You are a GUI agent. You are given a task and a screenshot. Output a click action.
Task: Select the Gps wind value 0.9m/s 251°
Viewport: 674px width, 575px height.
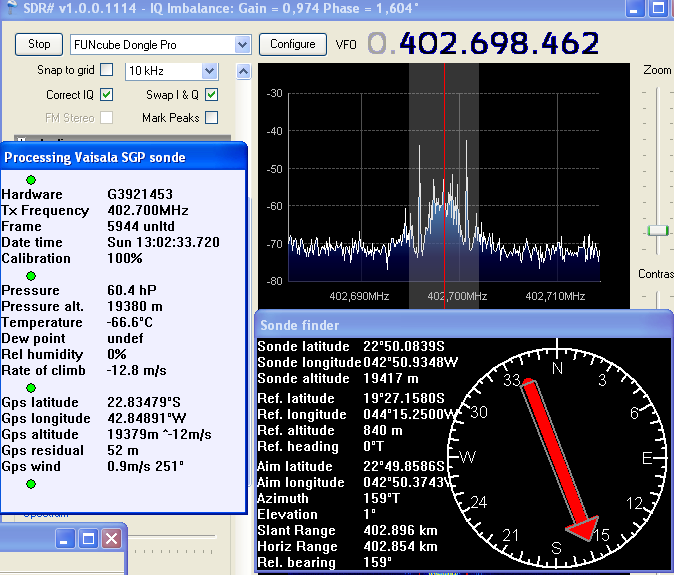(145, 466)
